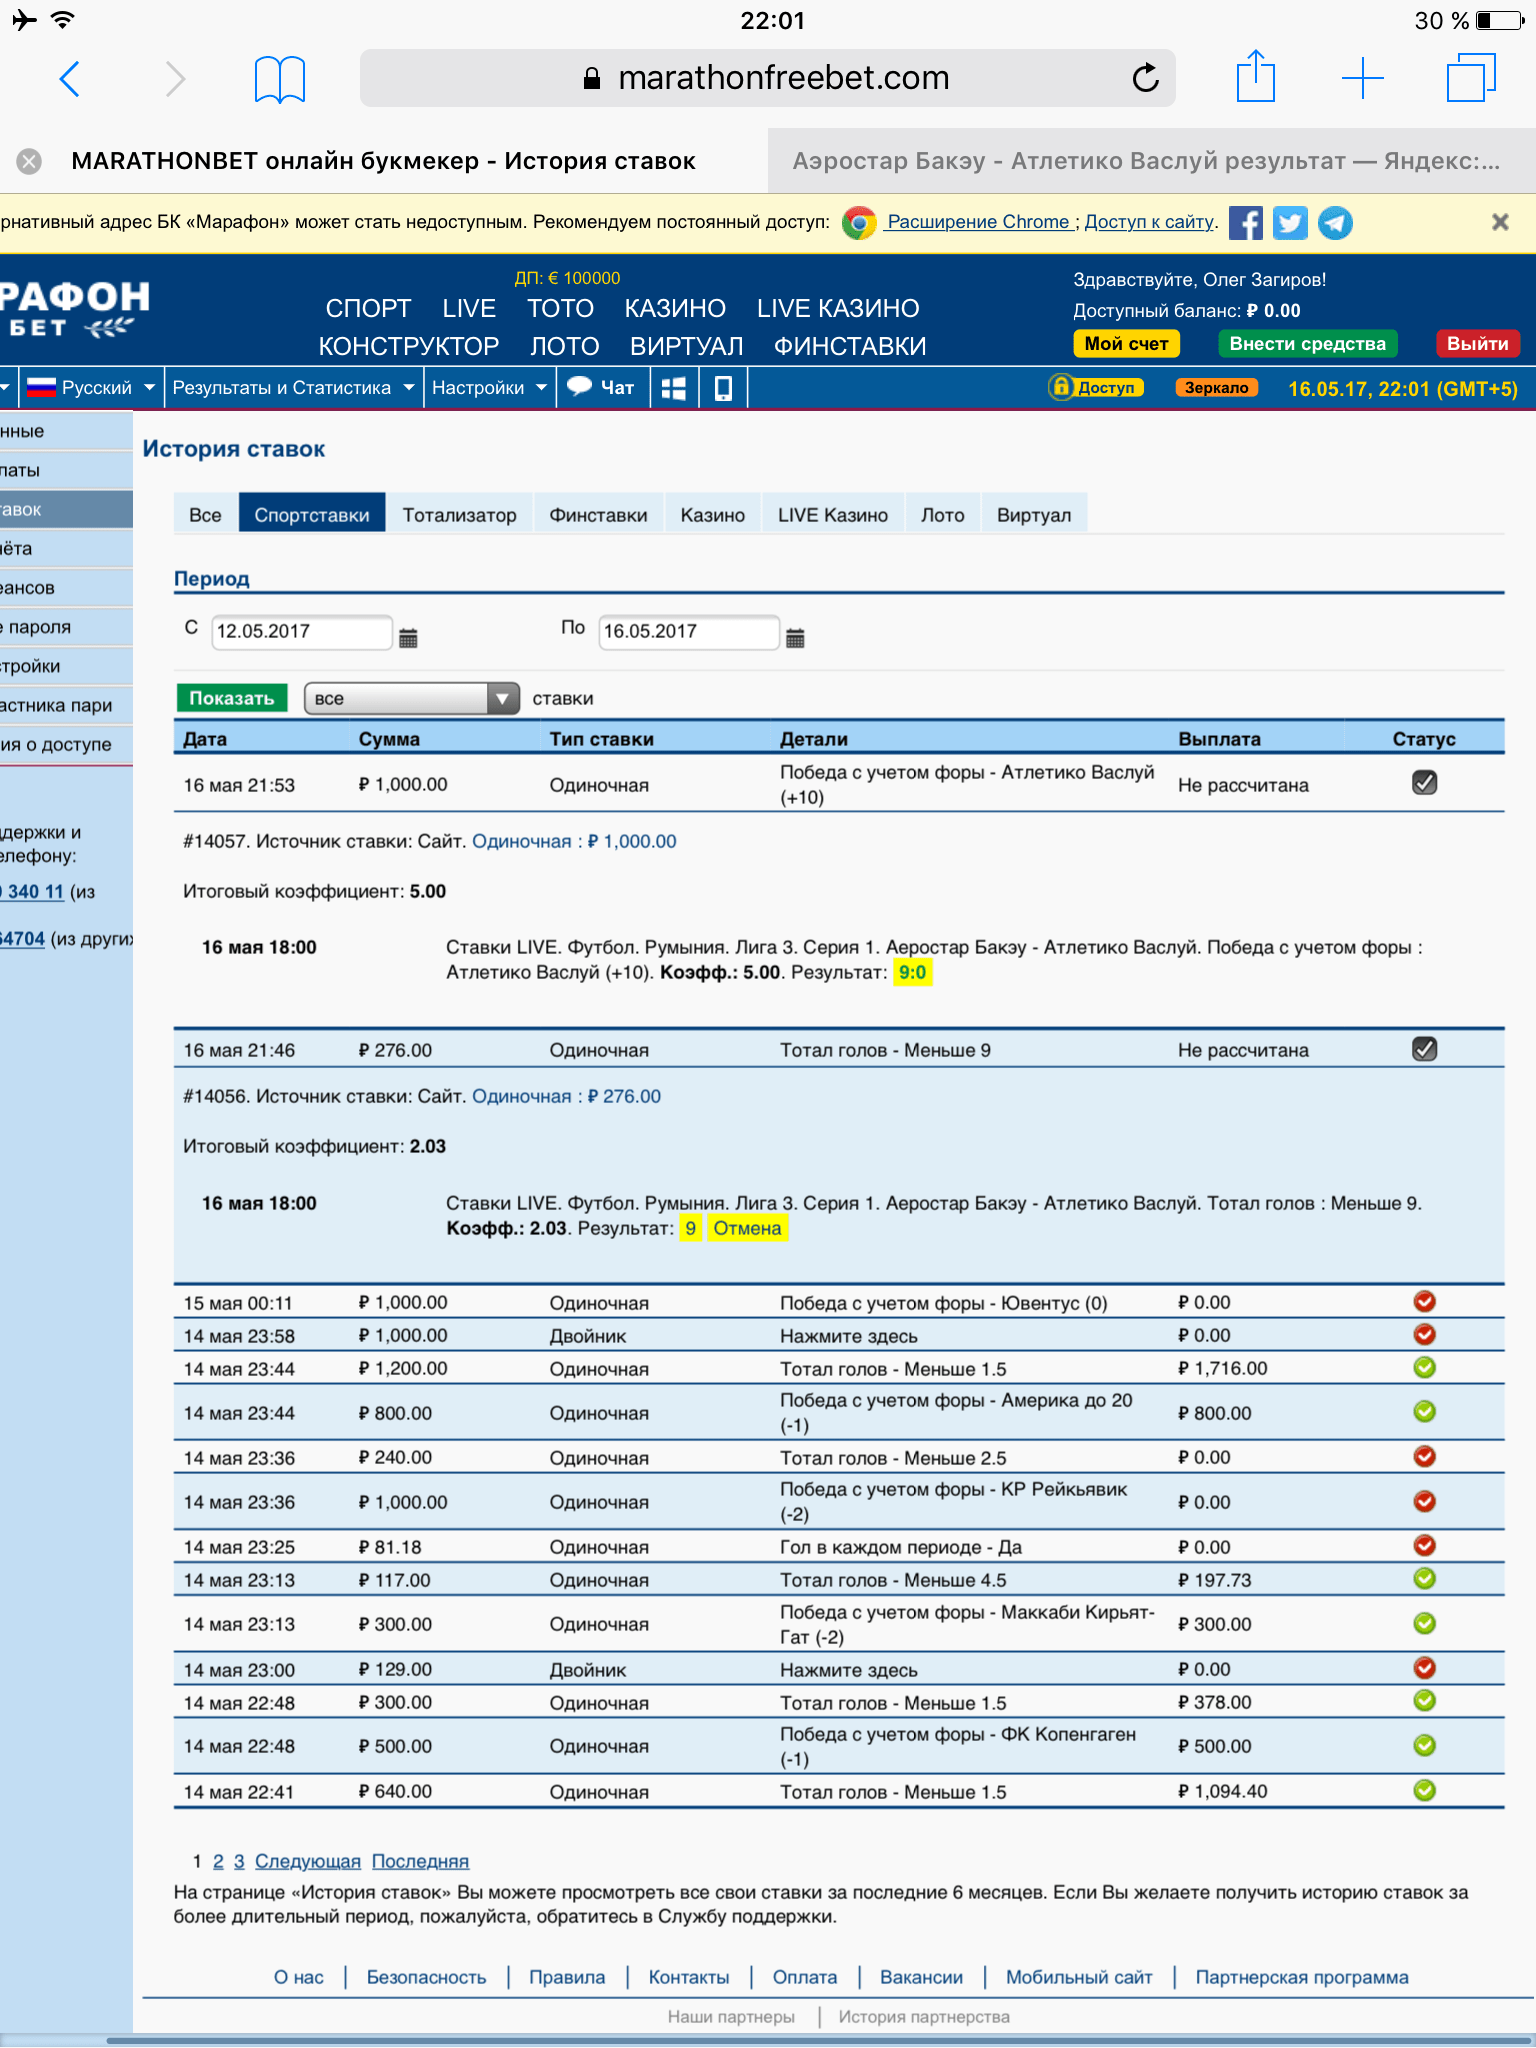
Task: Open the Русский language dropdown
Action: (x=92, y=388)
